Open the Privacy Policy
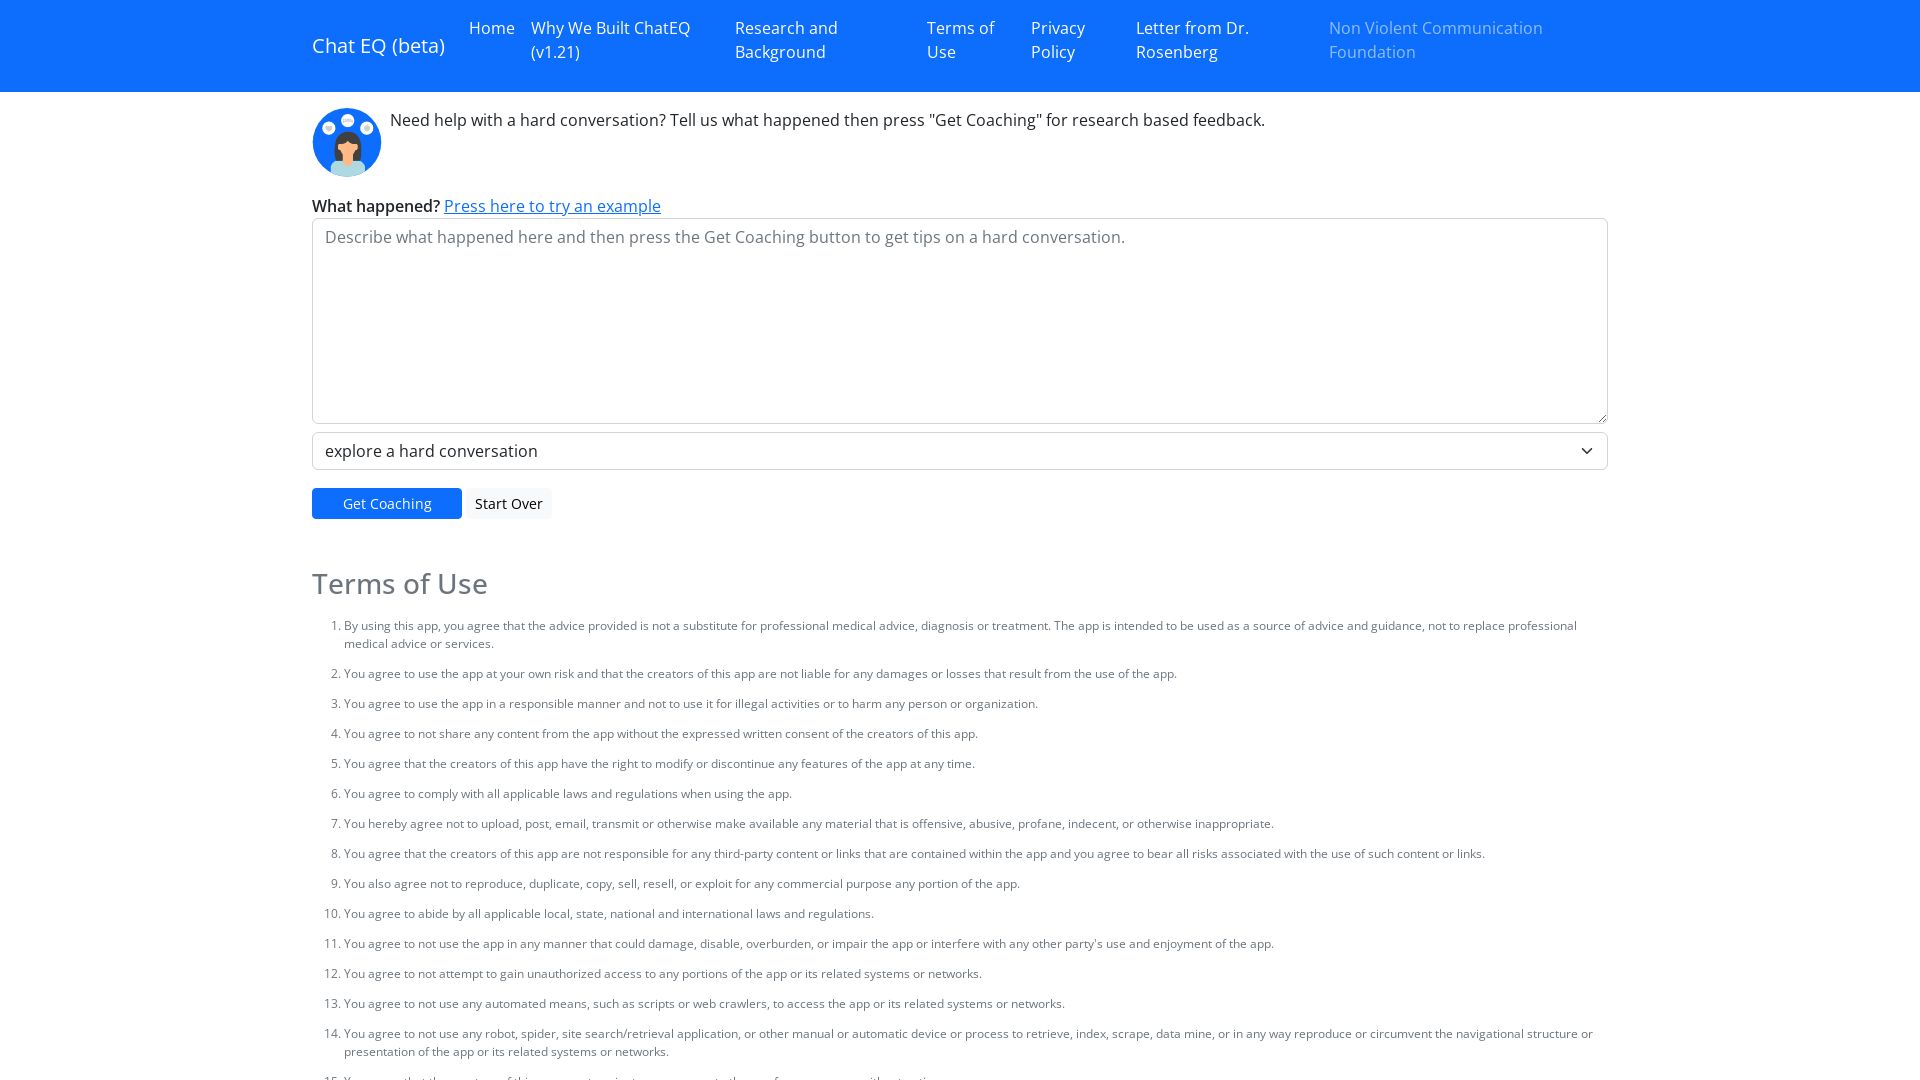1920x1080 pixels. point(1057,40)
